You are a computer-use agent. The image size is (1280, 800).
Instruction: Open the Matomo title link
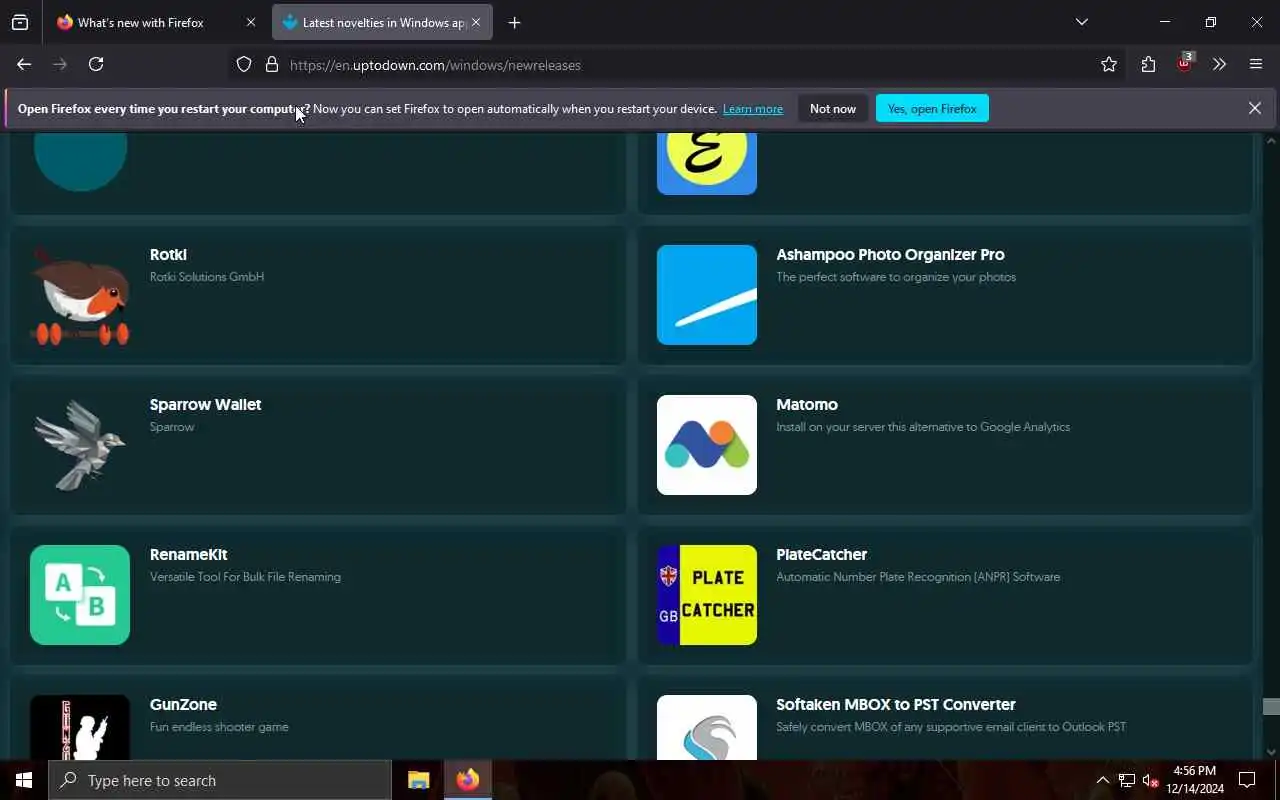pos(807,405)
